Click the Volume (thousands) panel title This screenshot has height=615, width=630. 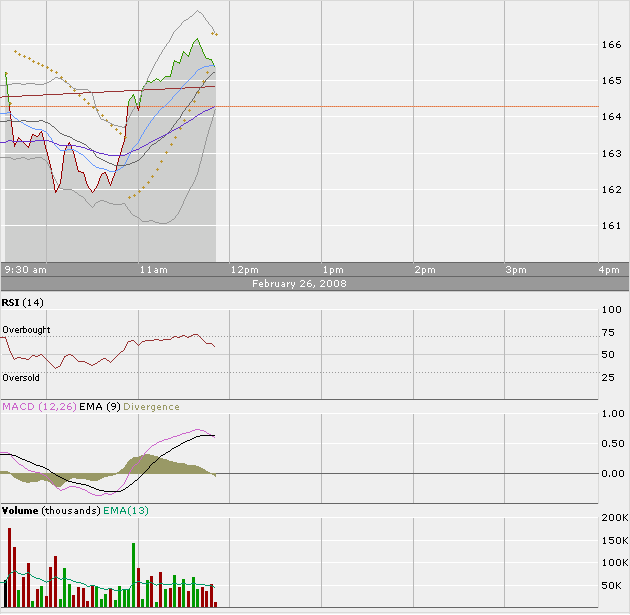pyautogui.click(x=50, y=511)
